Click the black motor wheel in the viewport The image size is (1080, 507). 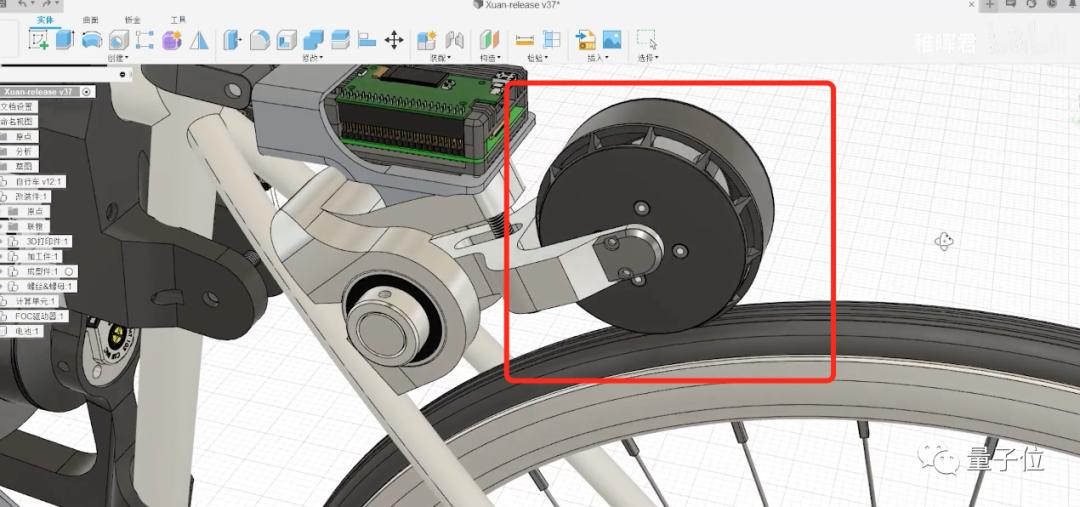654,217
